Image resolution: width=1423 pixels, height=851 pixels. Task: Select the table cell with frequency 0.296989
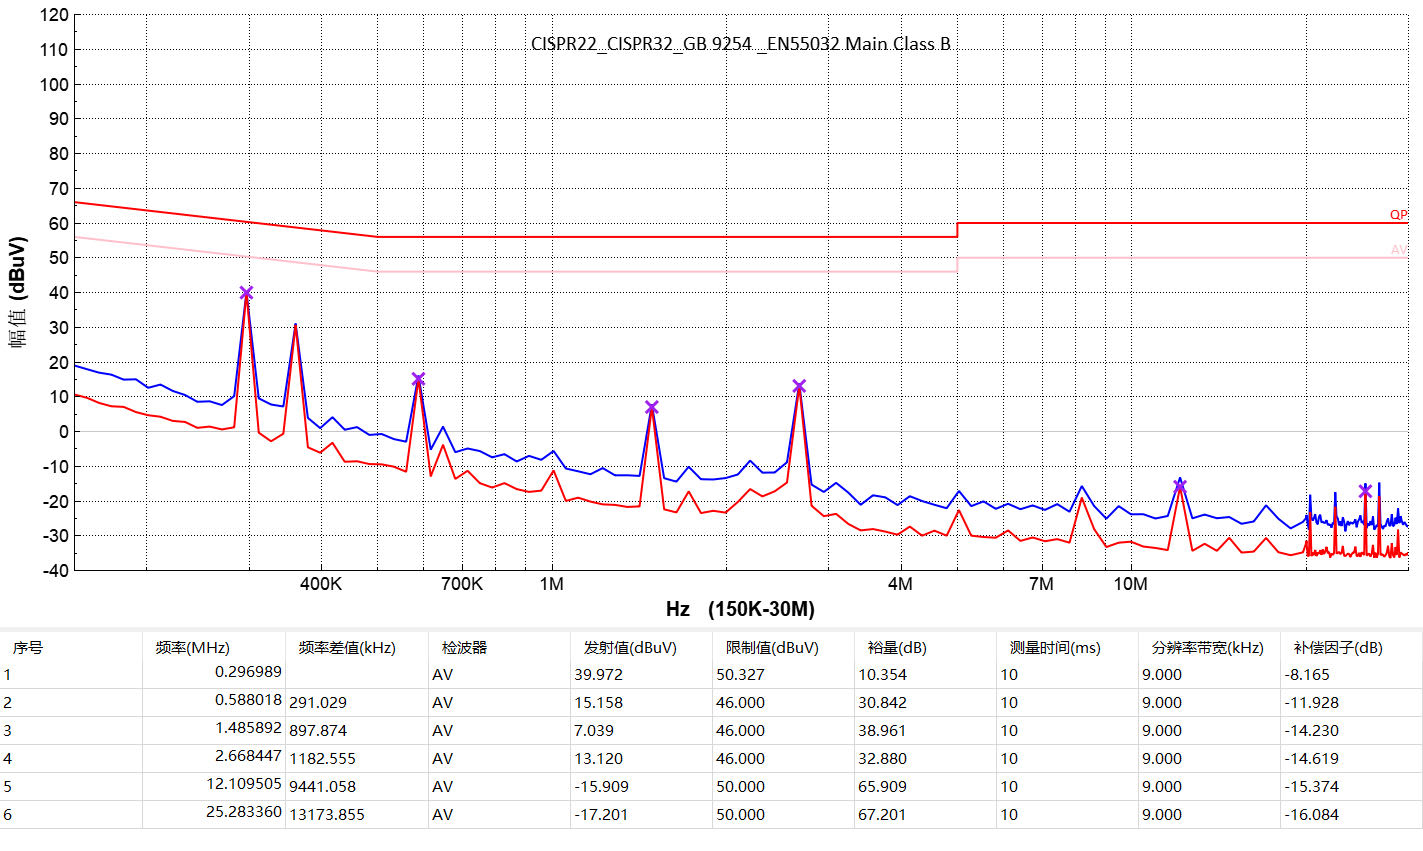248,672
